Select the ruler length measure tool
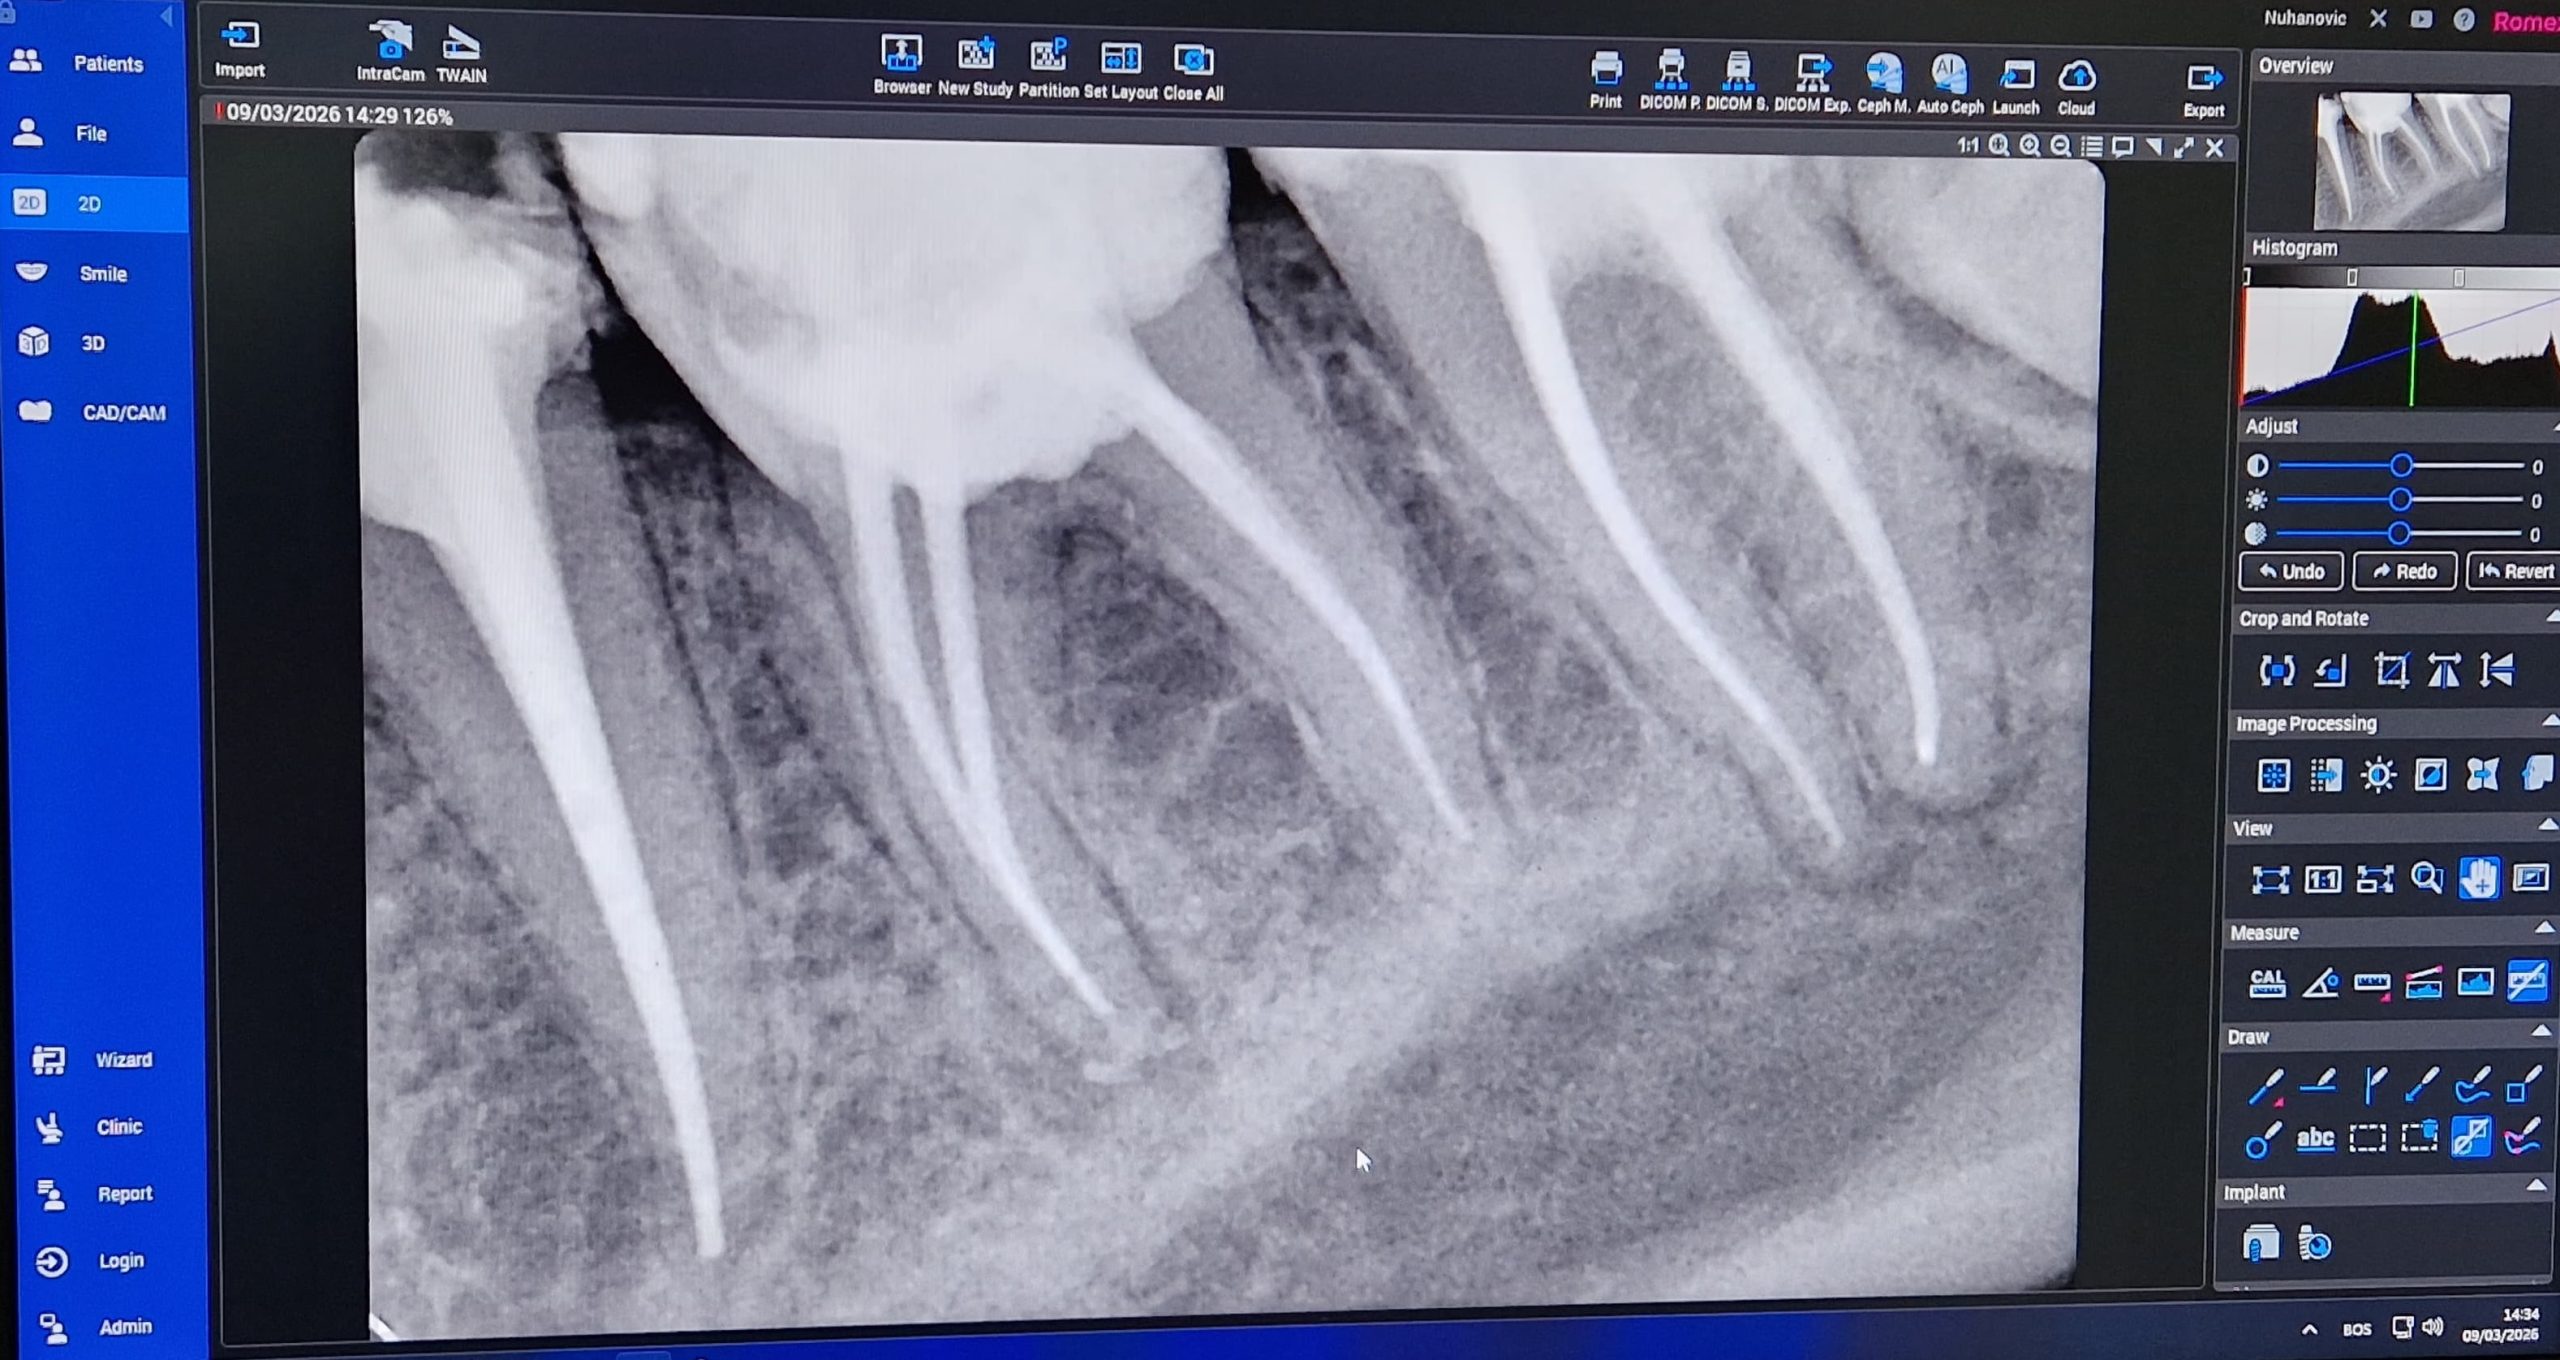The width and height of the screenshot is (2560, 1360). click(2371, 984)
